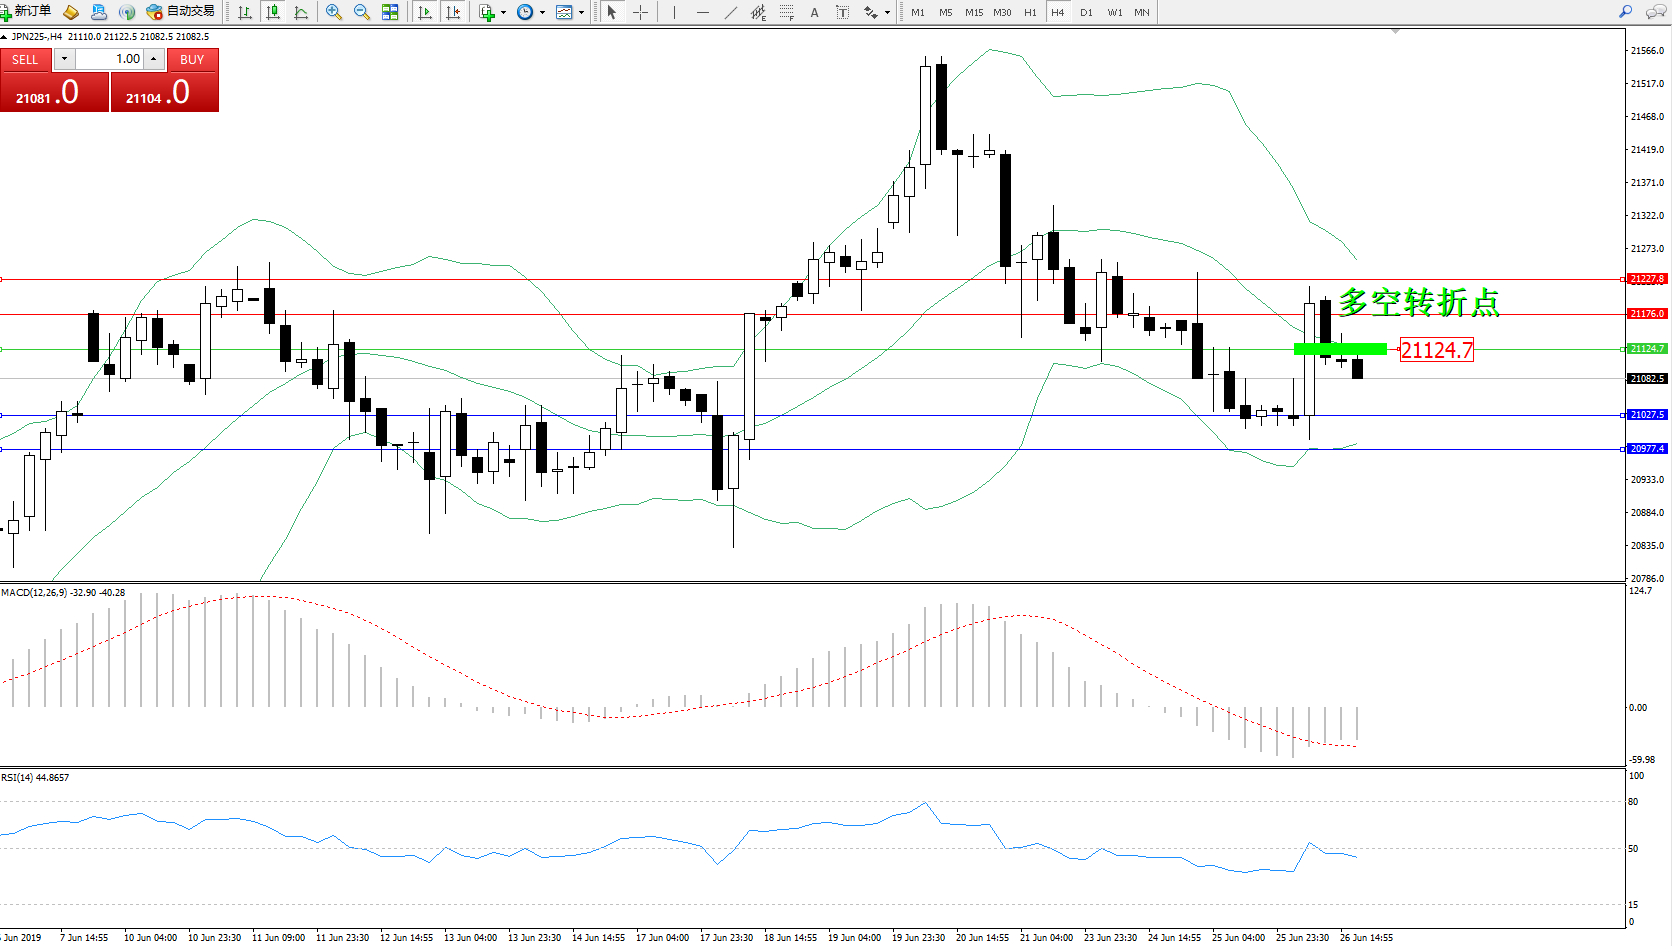This screenshot has height=946, width=1672.
Task: Switch to the M15 timeframe
Action: pos(973,12)
